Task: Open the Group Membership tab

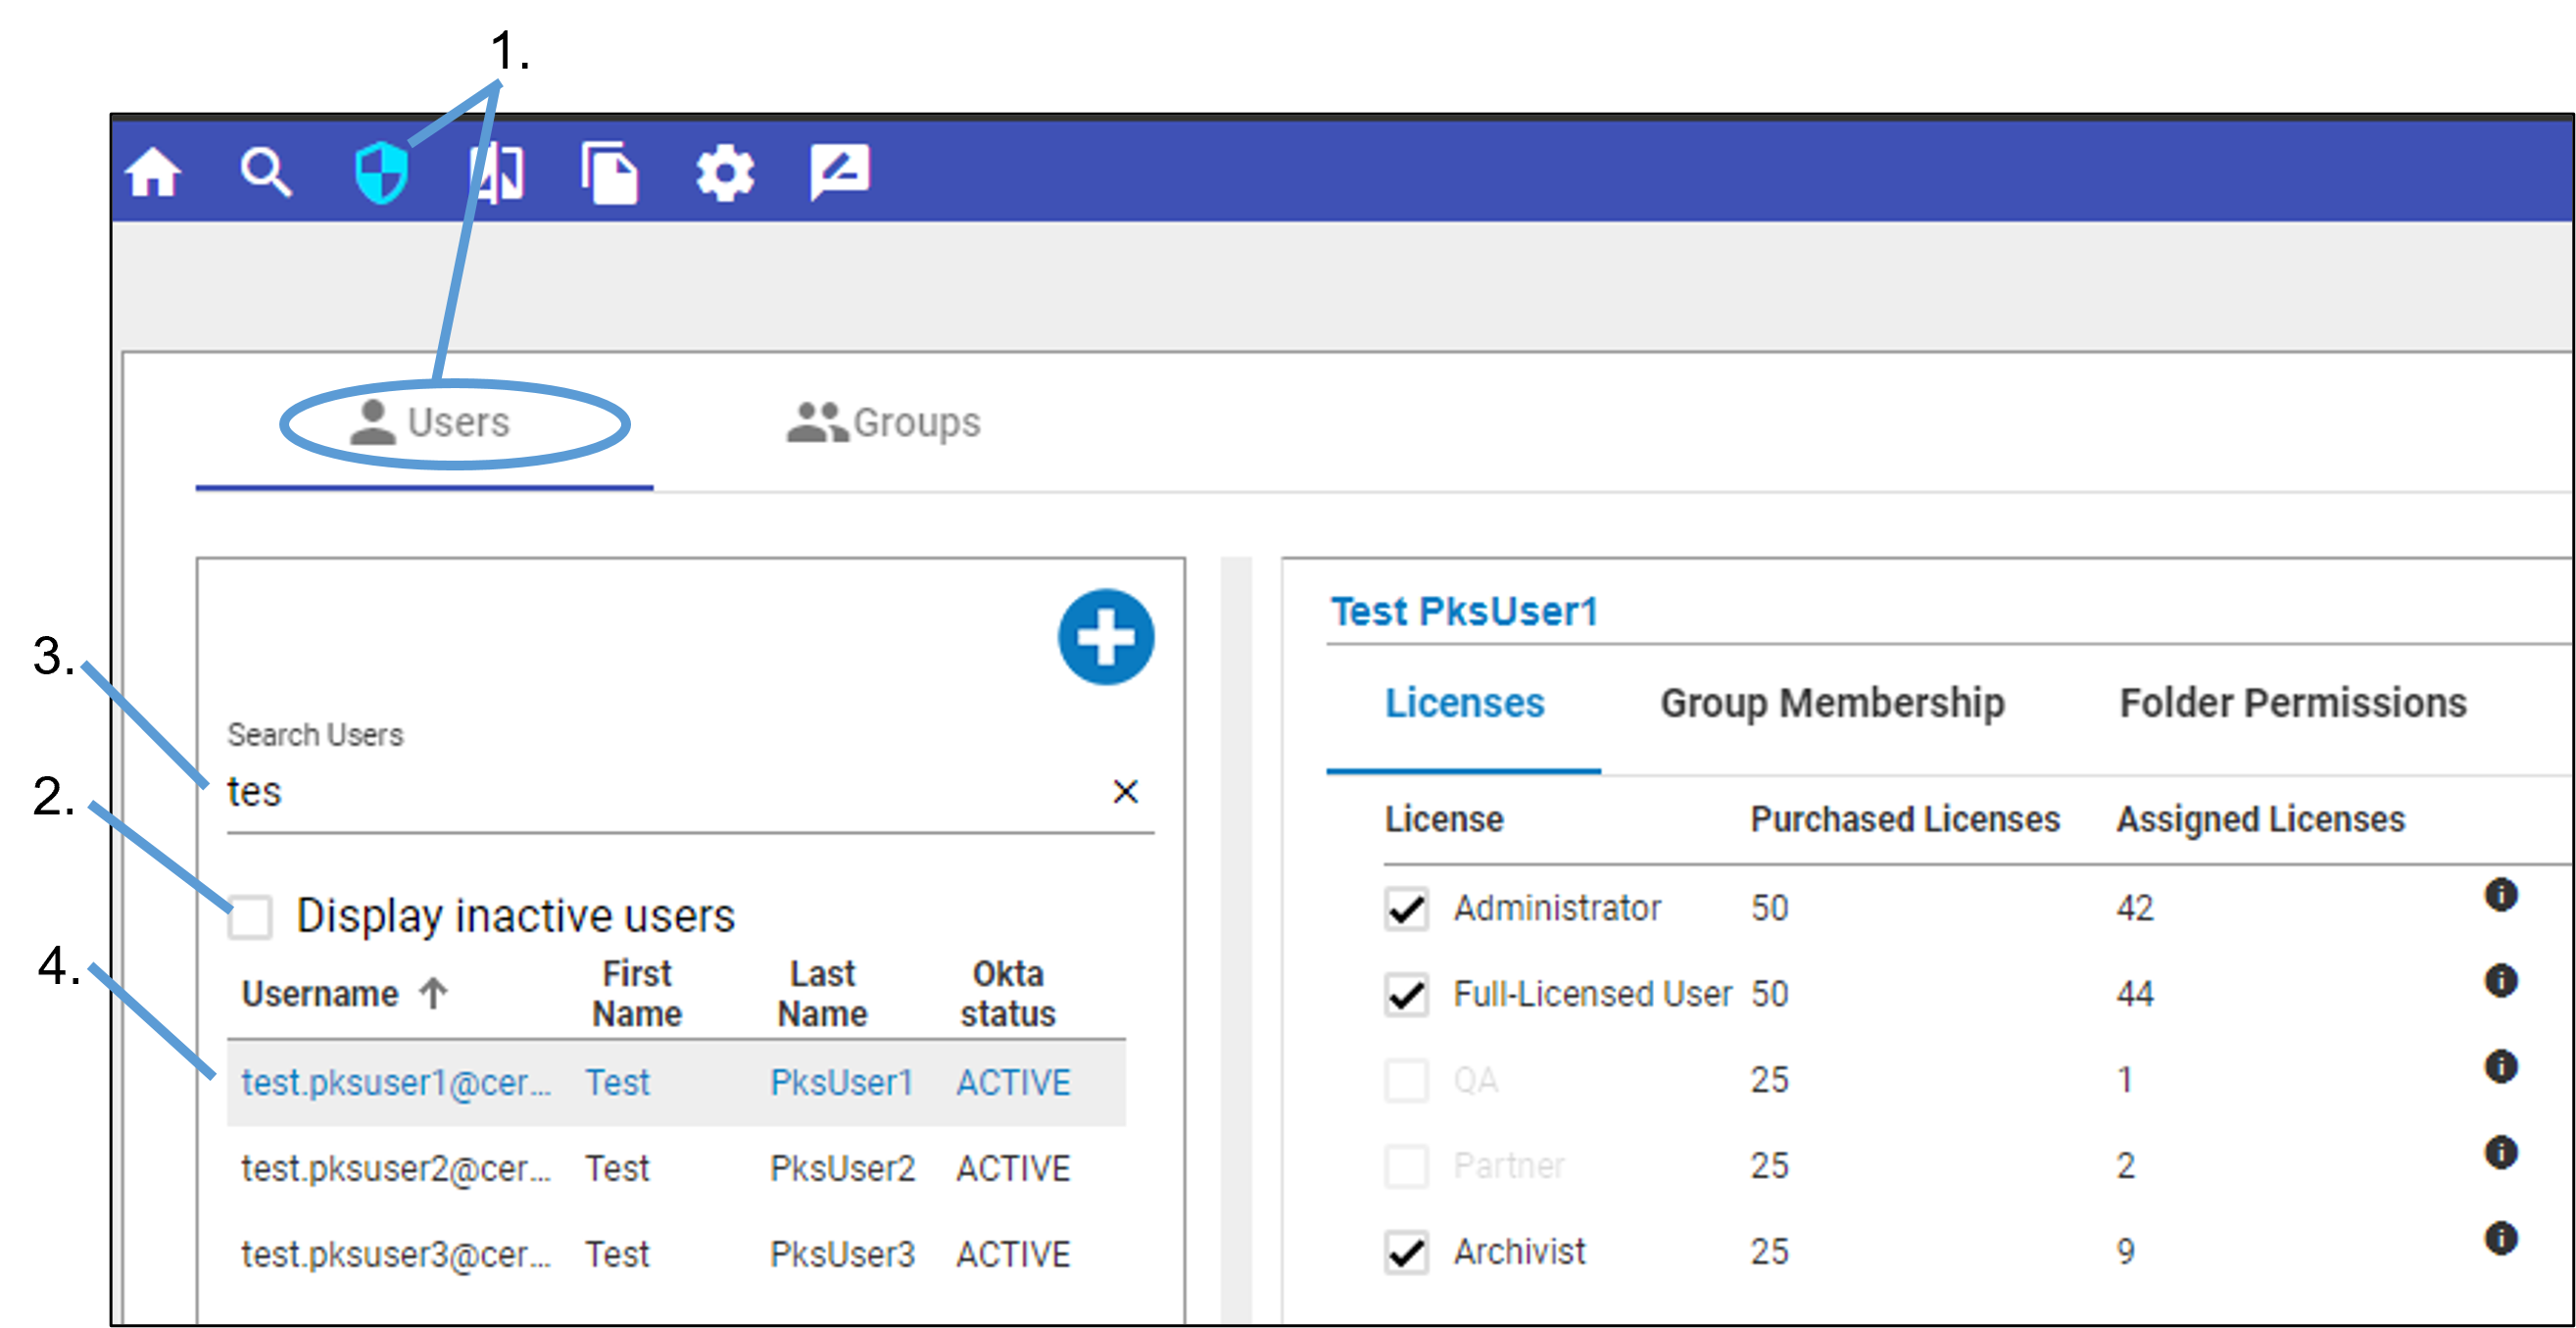Action: 1832,704
